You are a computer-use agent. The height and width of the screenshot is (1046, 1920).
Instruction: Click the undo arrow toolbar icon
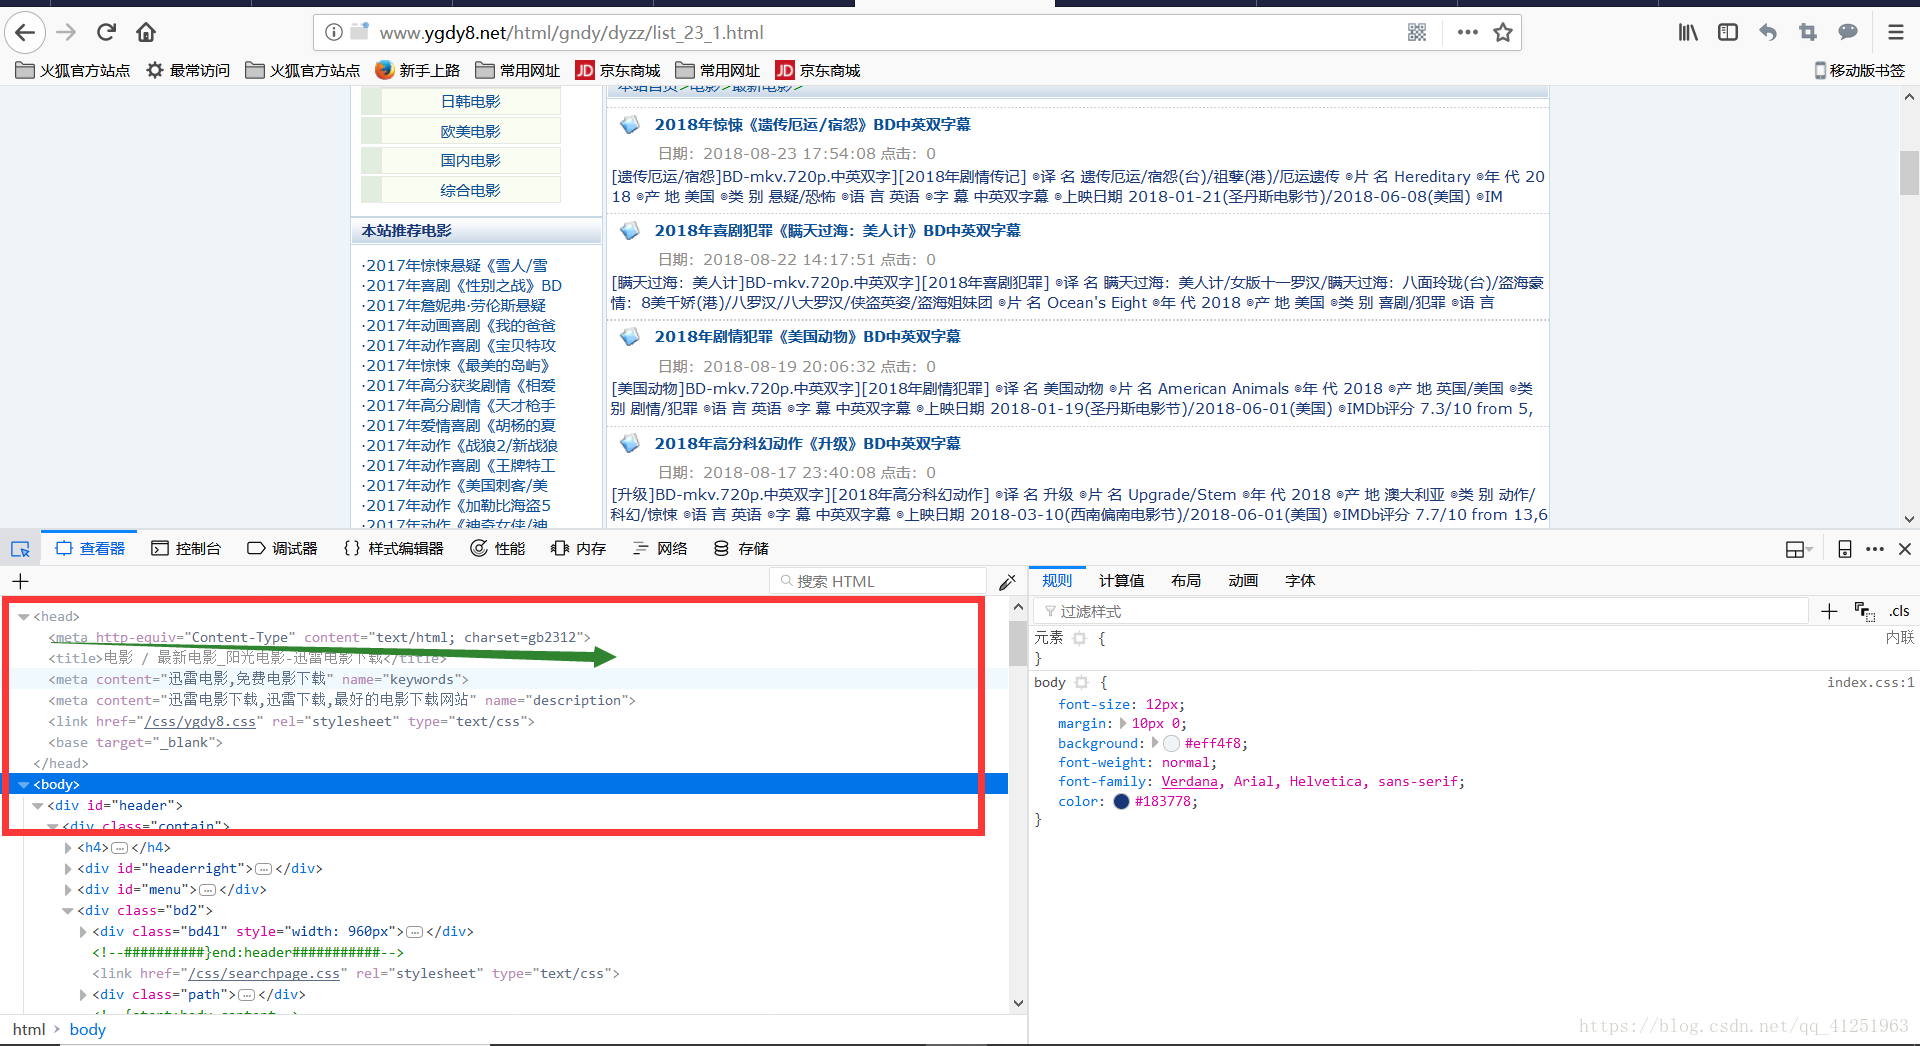click(x=1768, y=32)
